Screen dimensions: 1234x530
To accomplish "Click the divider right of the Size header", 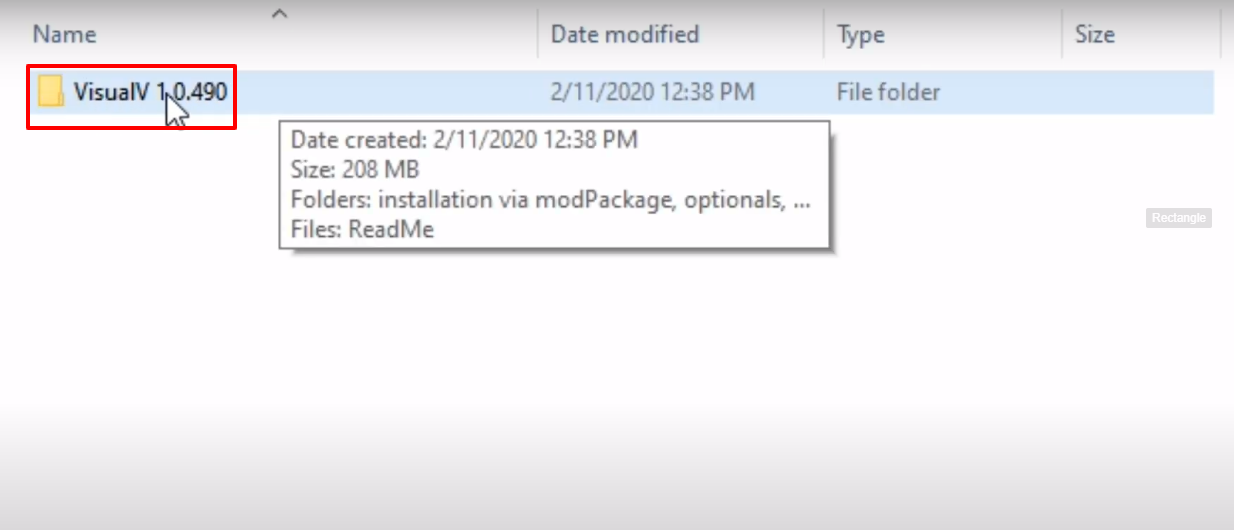I will click(x=1220, y=35).
